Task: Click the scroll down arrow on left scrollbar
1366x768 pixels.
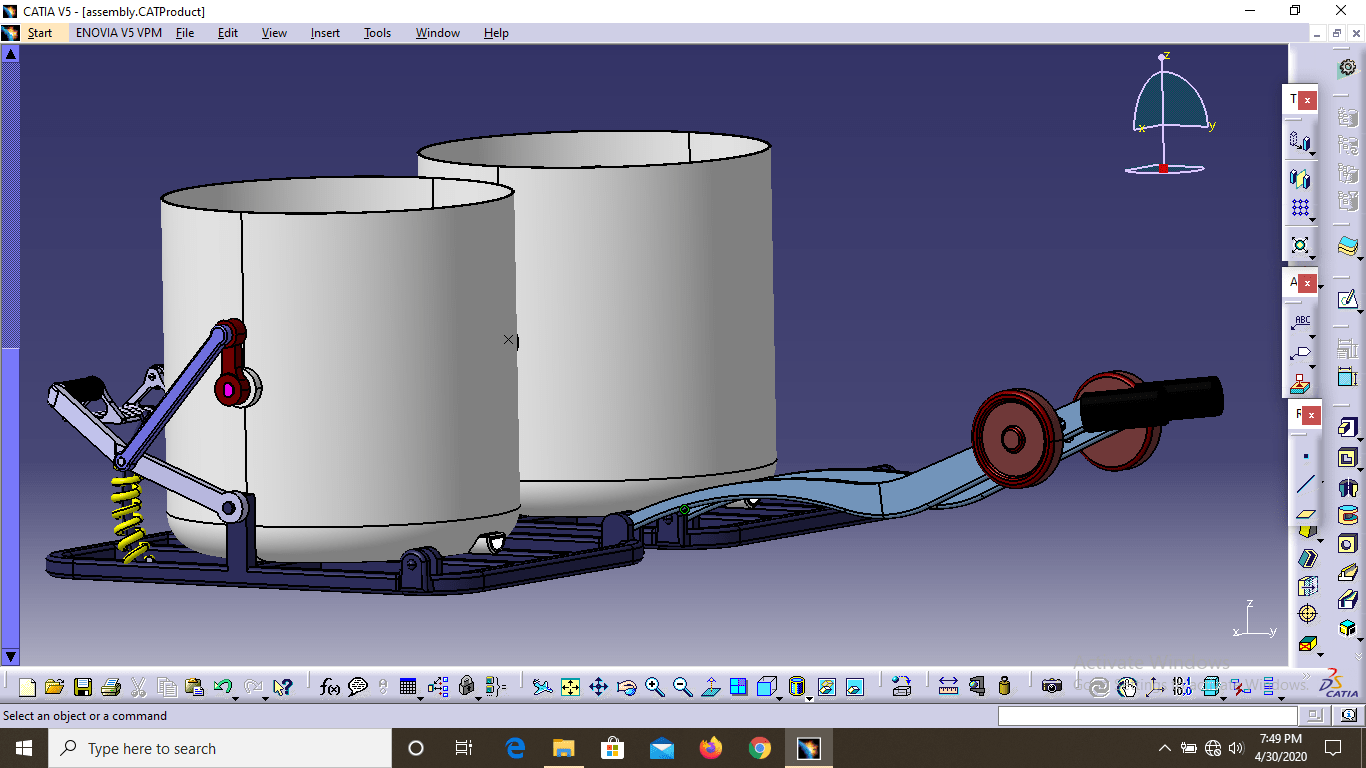Action: (11, 657)
